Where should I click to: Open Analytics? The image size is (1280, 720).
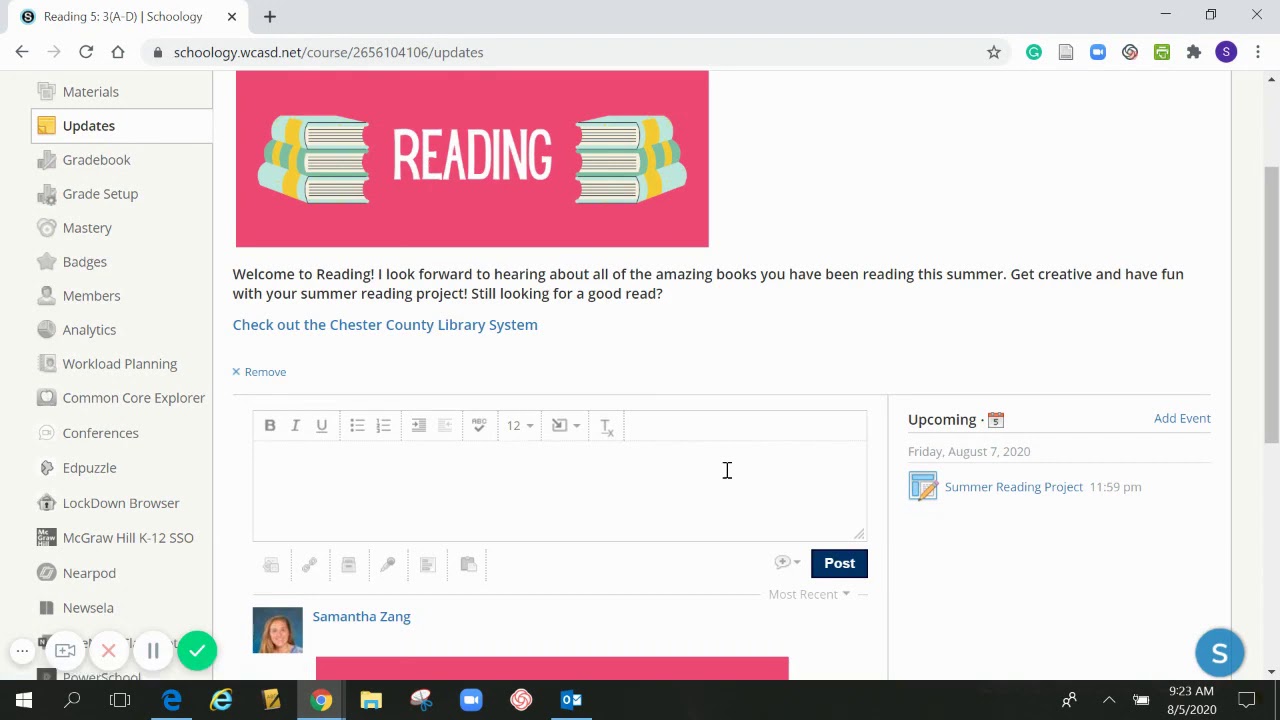[89, 330]
